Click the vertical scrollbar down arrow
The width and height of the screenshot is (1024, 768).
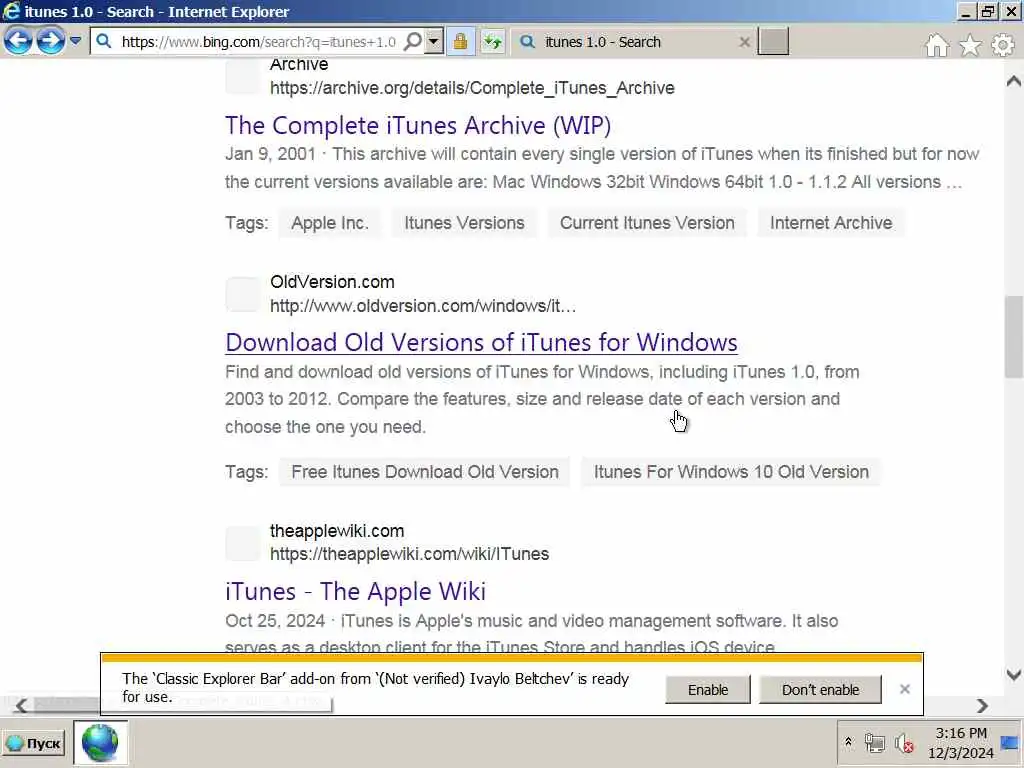(x=1014, y=675)
